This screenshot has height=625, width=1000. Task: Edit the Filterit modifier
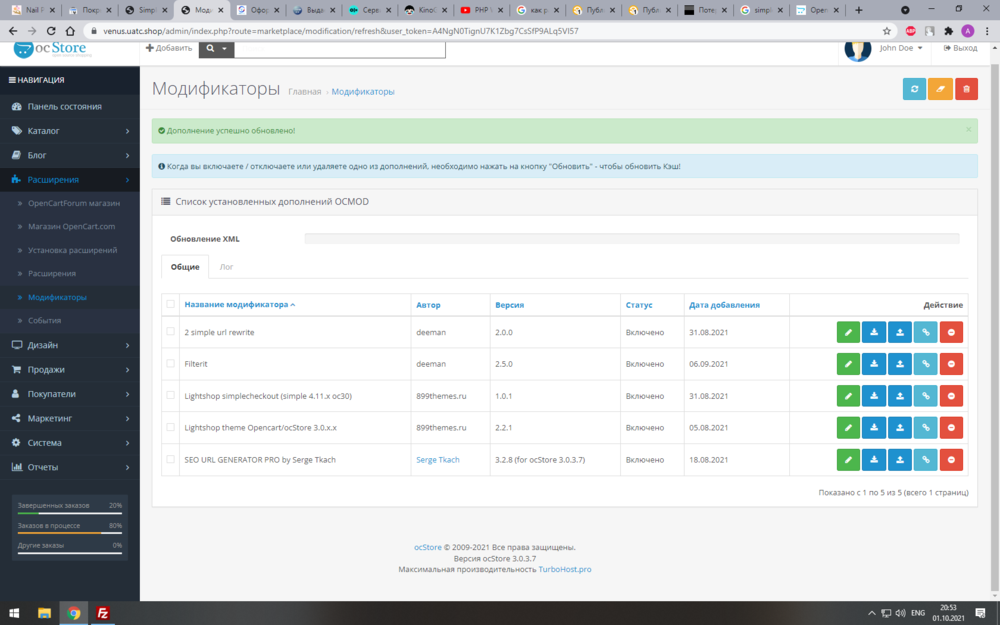tap(848, 364)
